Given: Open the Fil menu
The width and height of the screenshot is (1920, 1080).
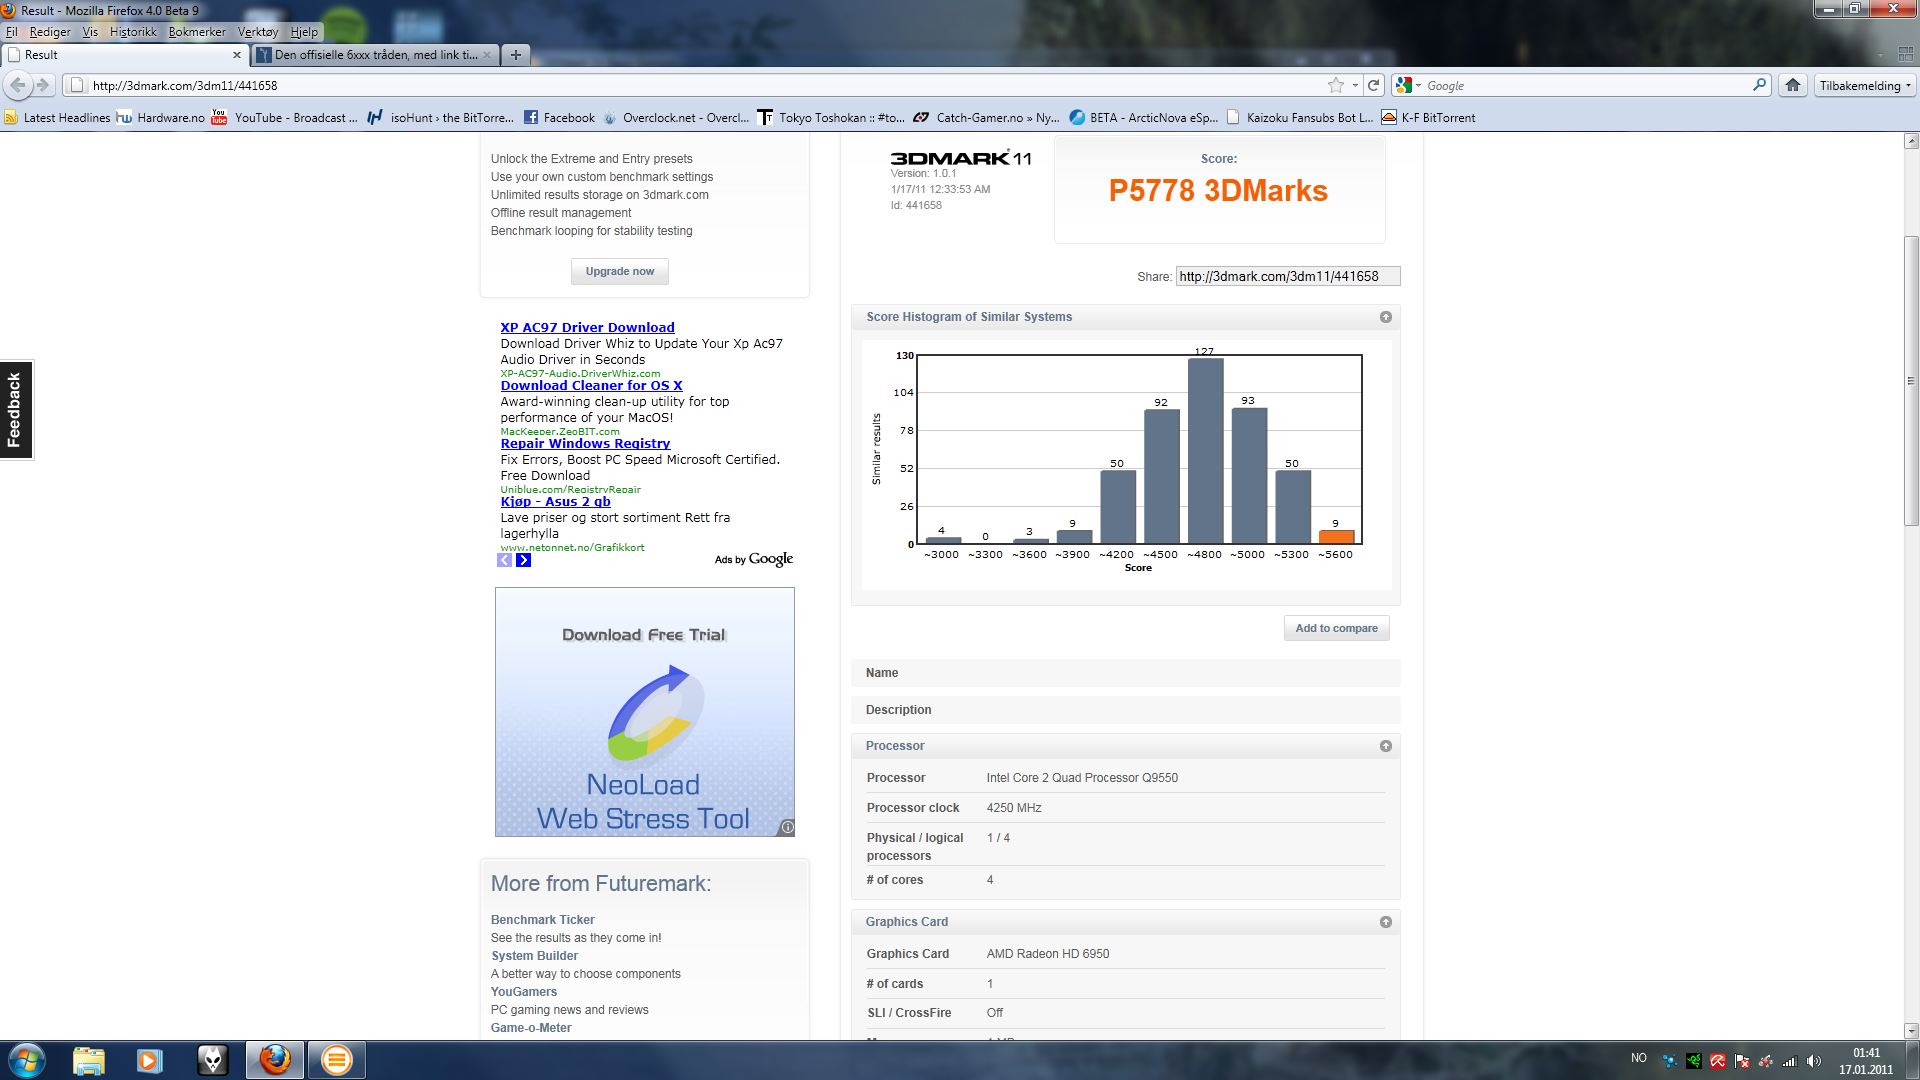Looking at the screenshot, I should coord(12,32).
